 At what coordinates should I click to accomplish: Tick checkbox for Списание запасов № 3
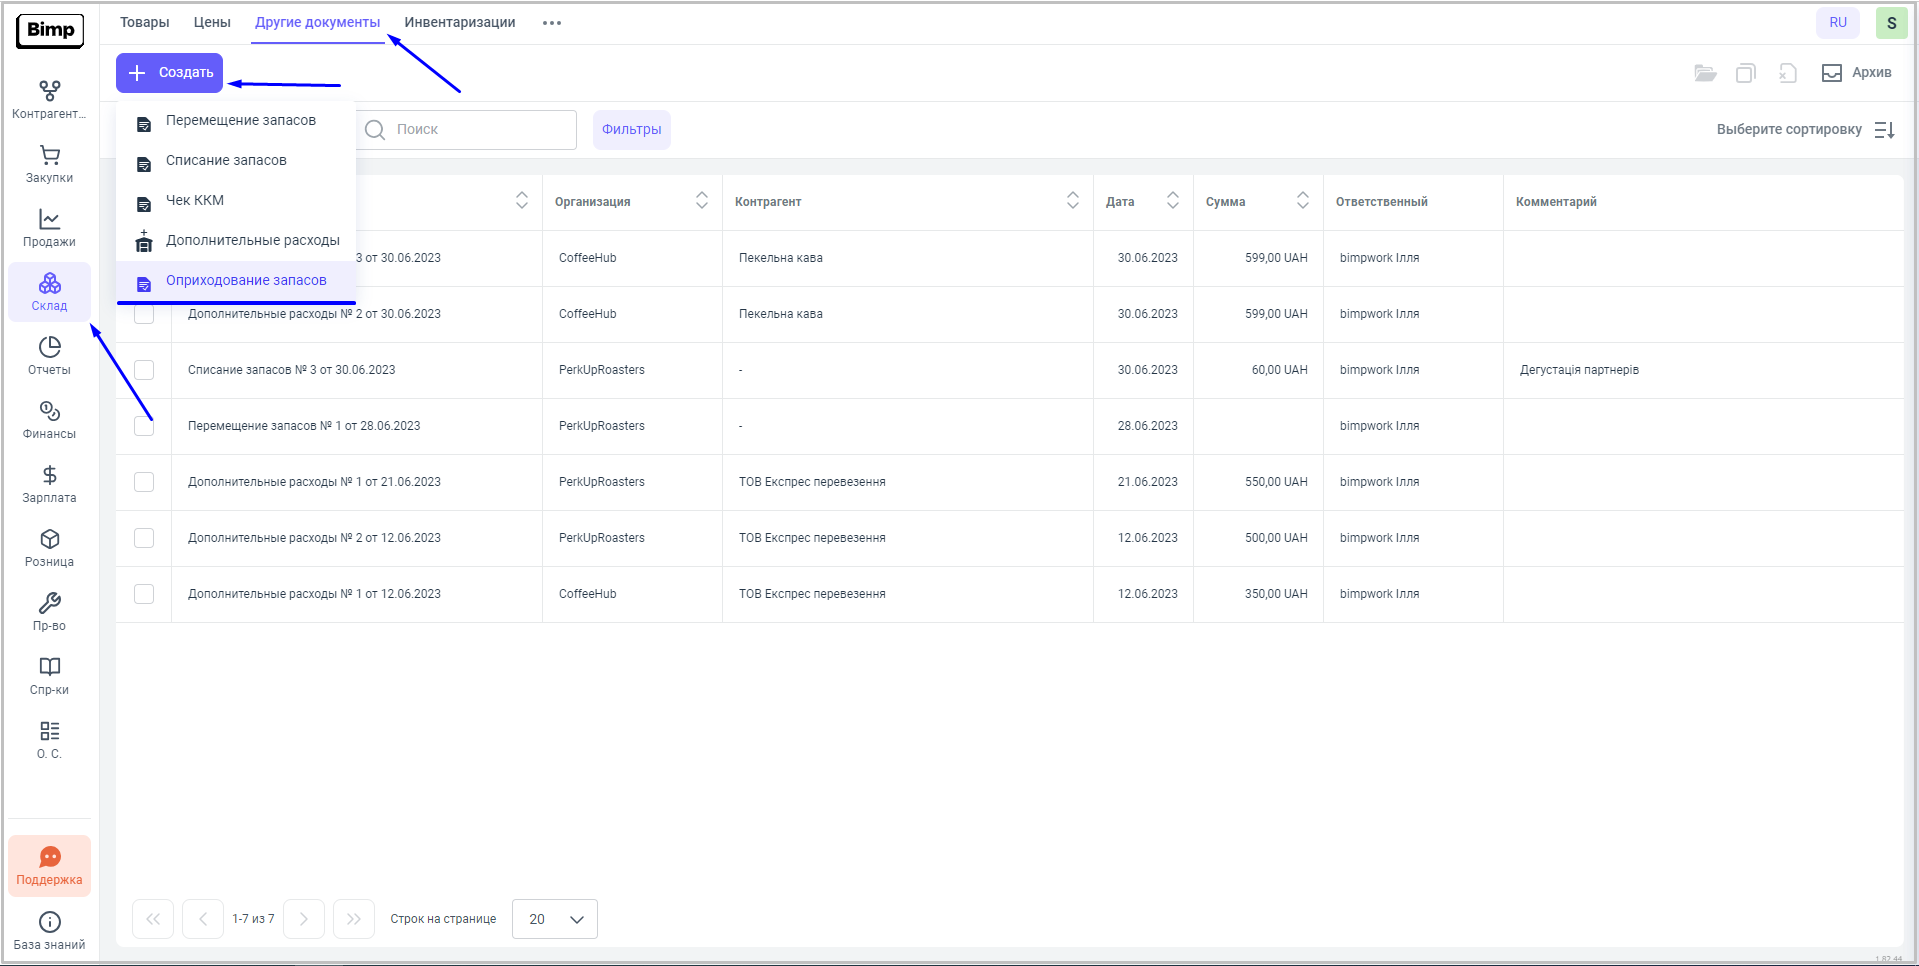[144, 370]
